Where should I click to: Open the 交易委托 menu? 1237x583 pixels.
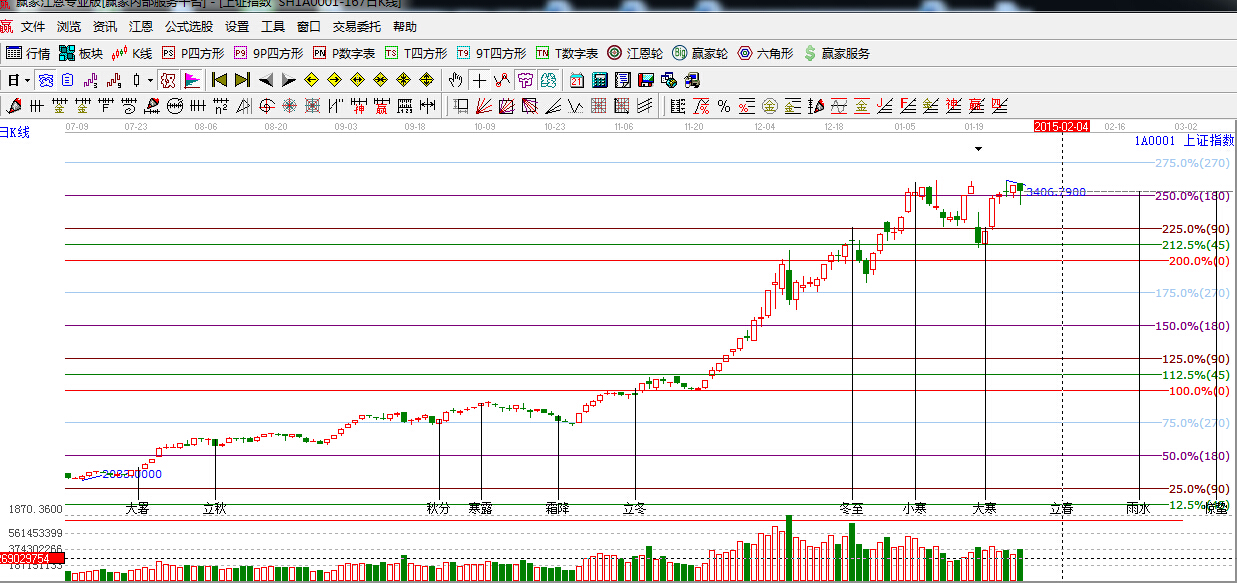357,27
